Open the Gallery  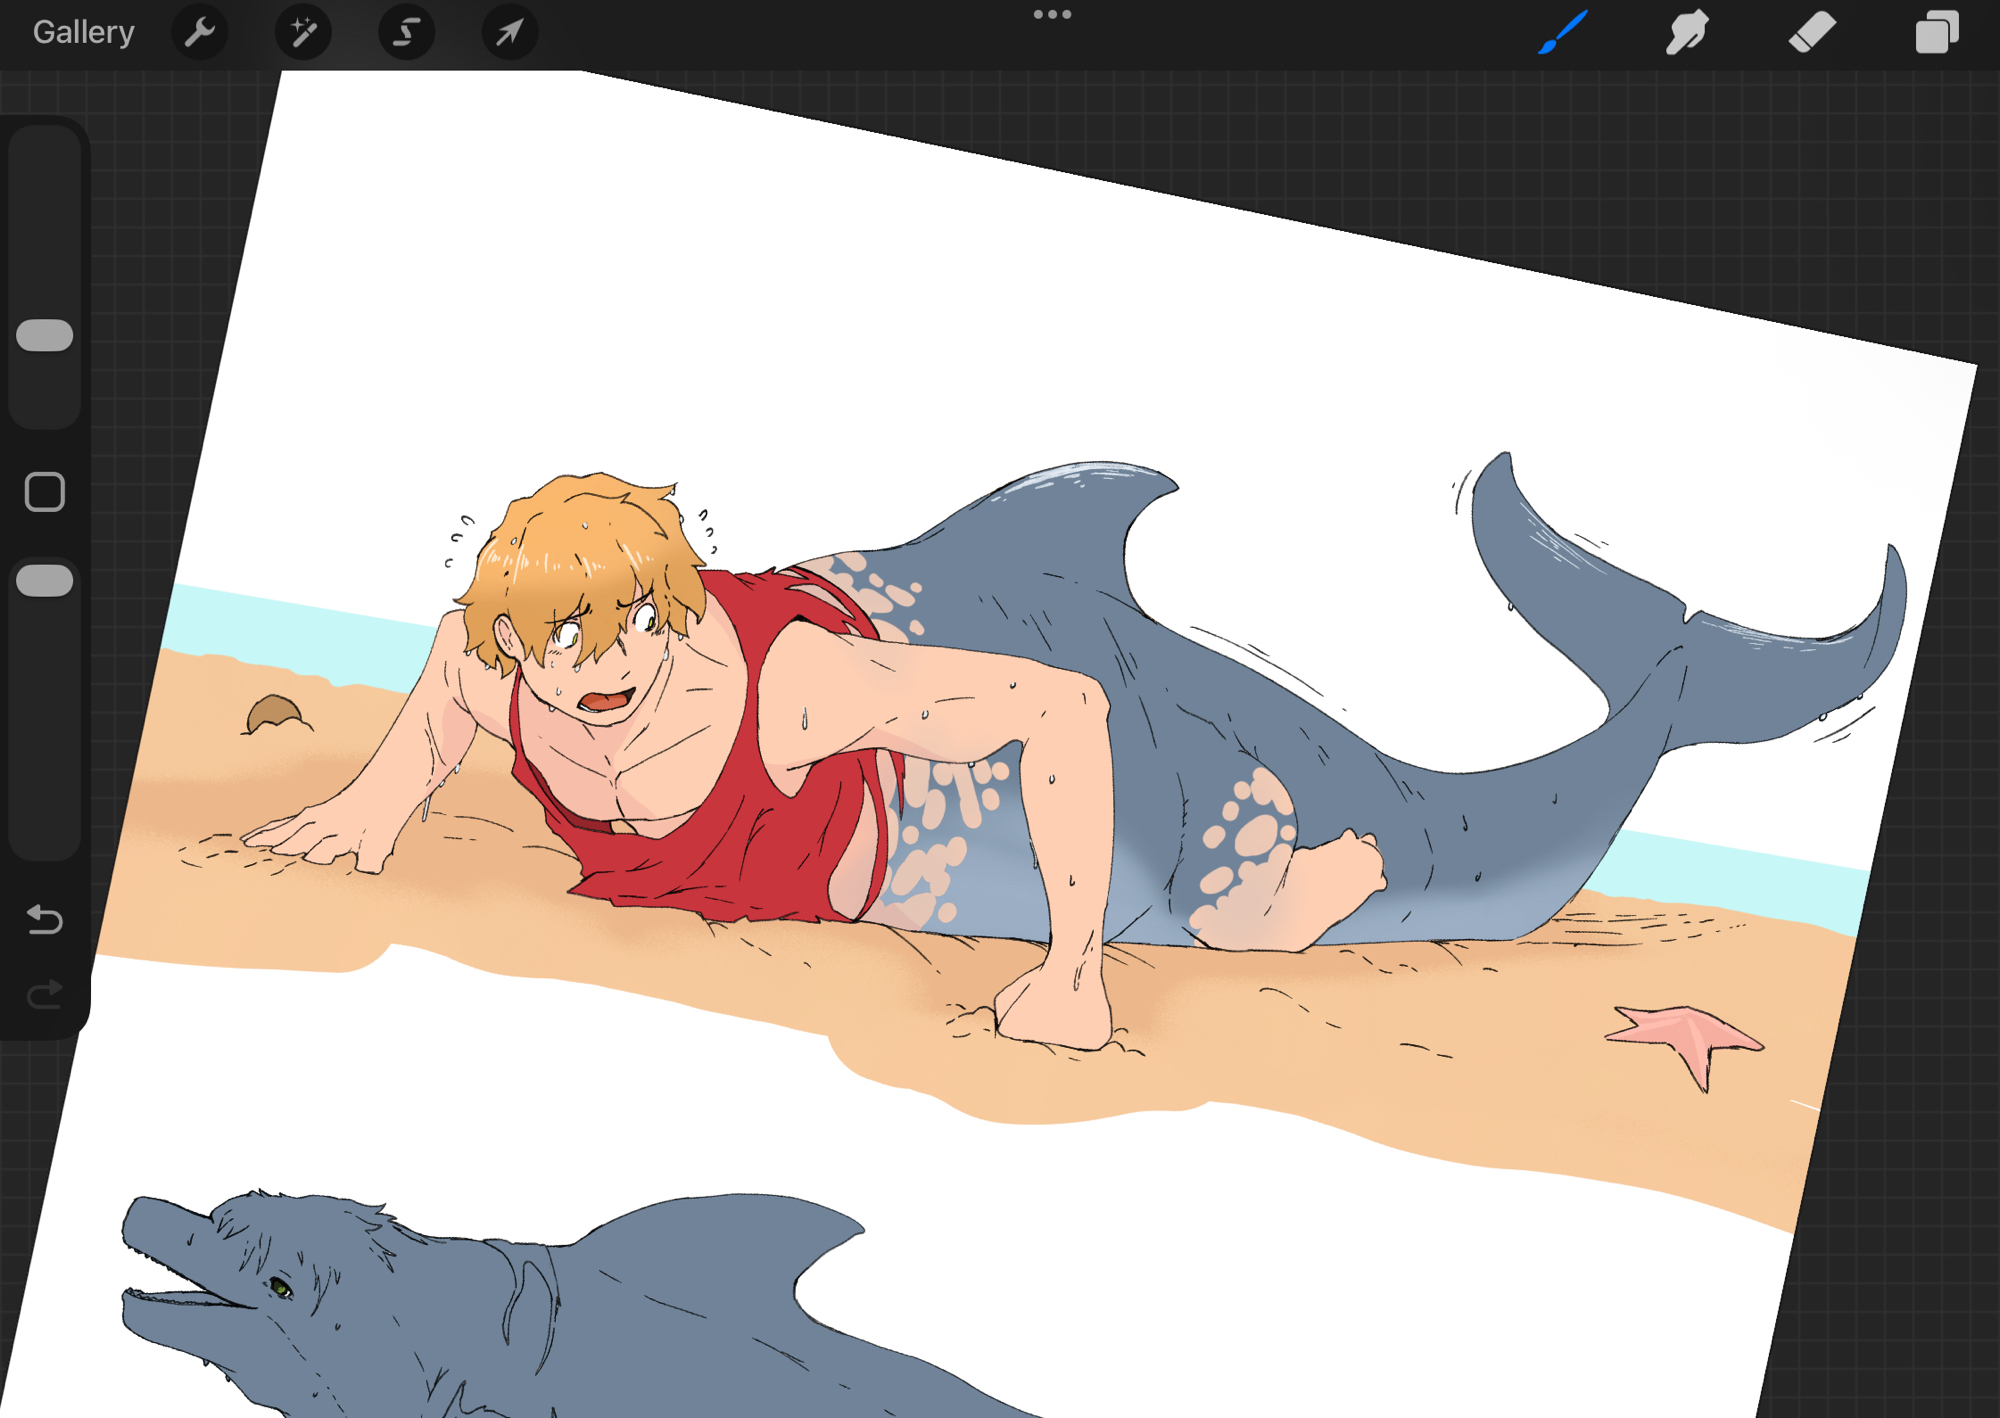tap(83, 32)
